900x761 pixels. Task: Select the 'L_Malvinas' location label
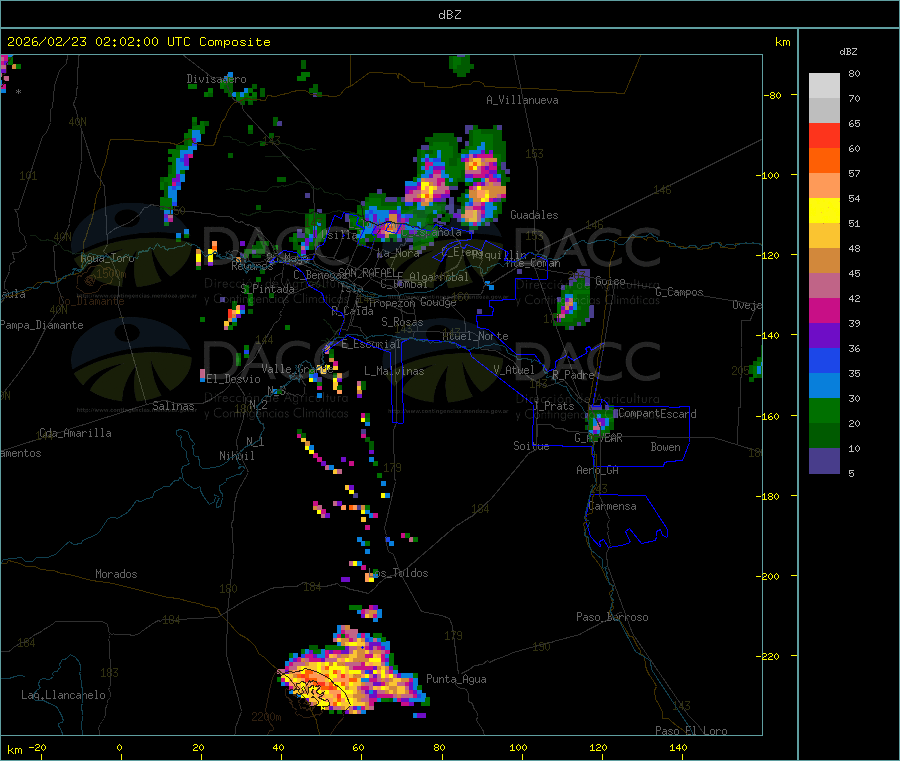[x=394, y=371]
